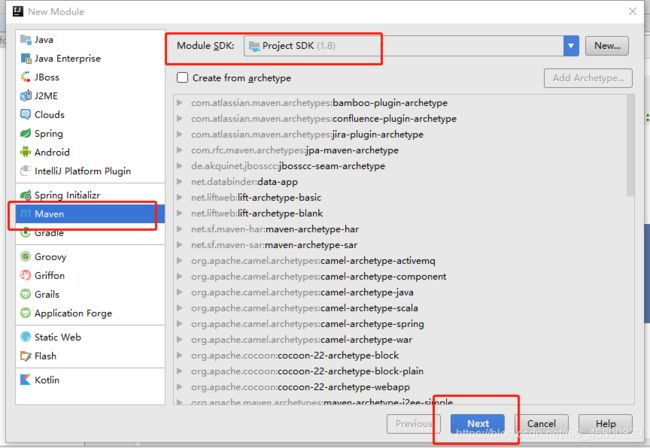This screenshot has width=650, height=448.
Task: Click the archetype list vertical scrollbar
Action: tap(630, 145)
